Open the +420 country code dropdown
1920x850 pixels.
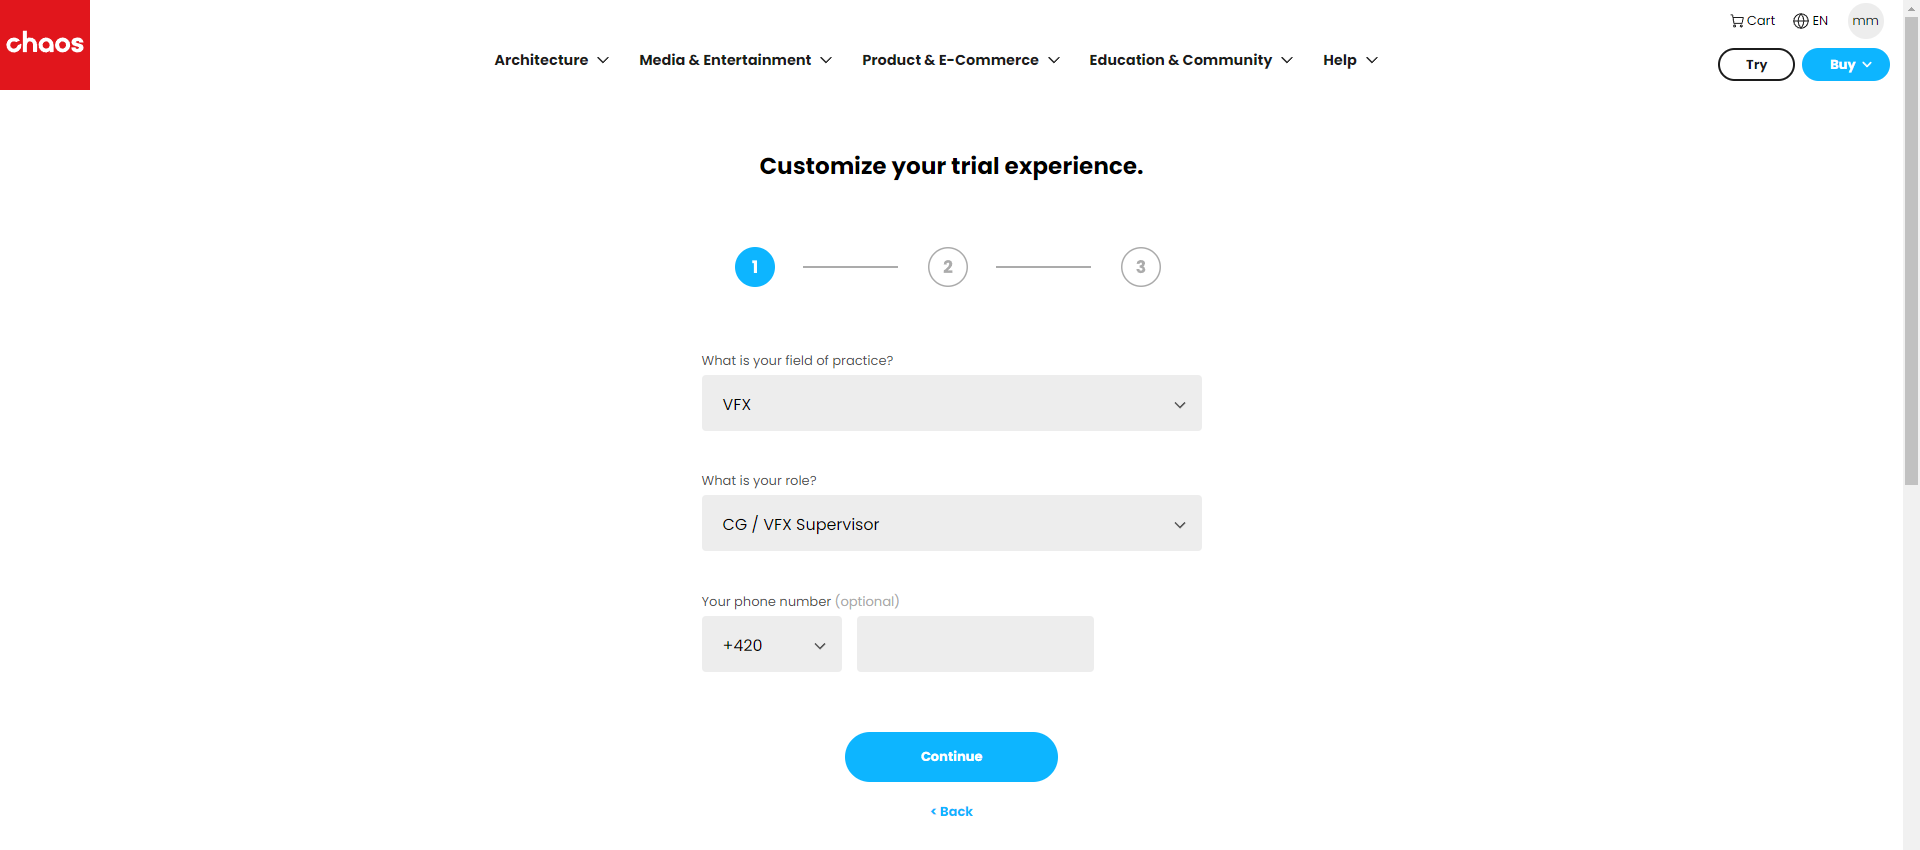(x=772, y=644)
